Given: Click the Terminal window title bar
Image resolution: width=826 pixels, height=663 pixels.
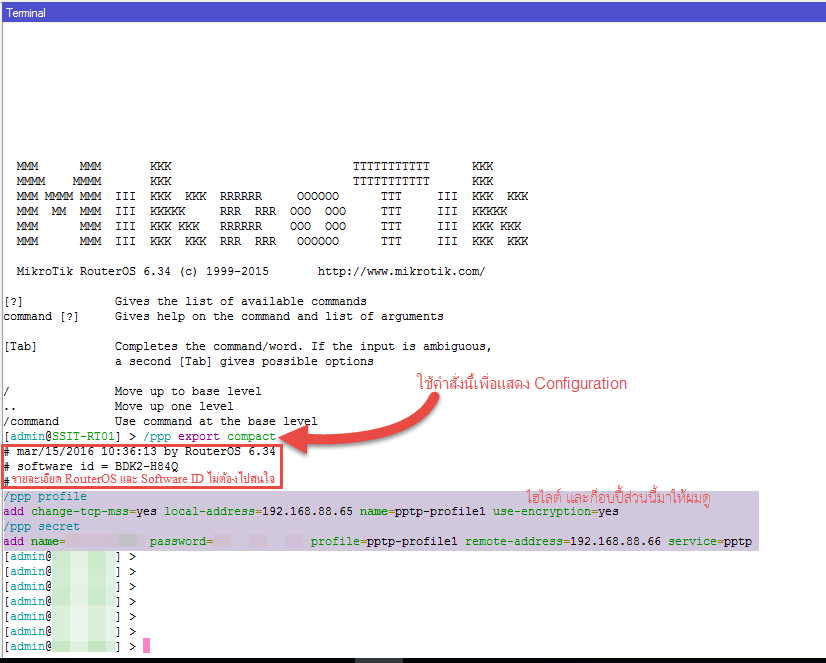Looking at the screenshot, I should click(414, 12).
